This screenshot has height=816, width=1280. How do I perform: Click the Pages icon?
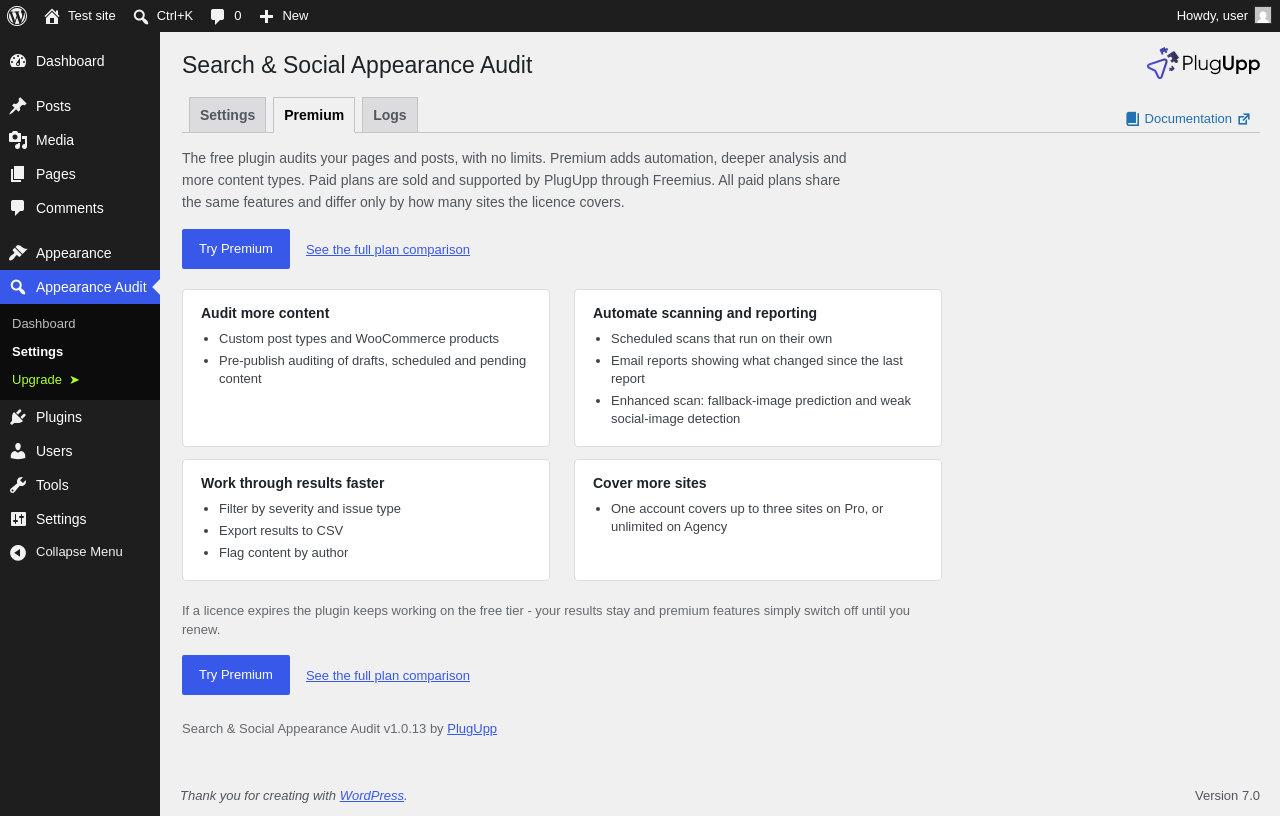coord(18,174)
